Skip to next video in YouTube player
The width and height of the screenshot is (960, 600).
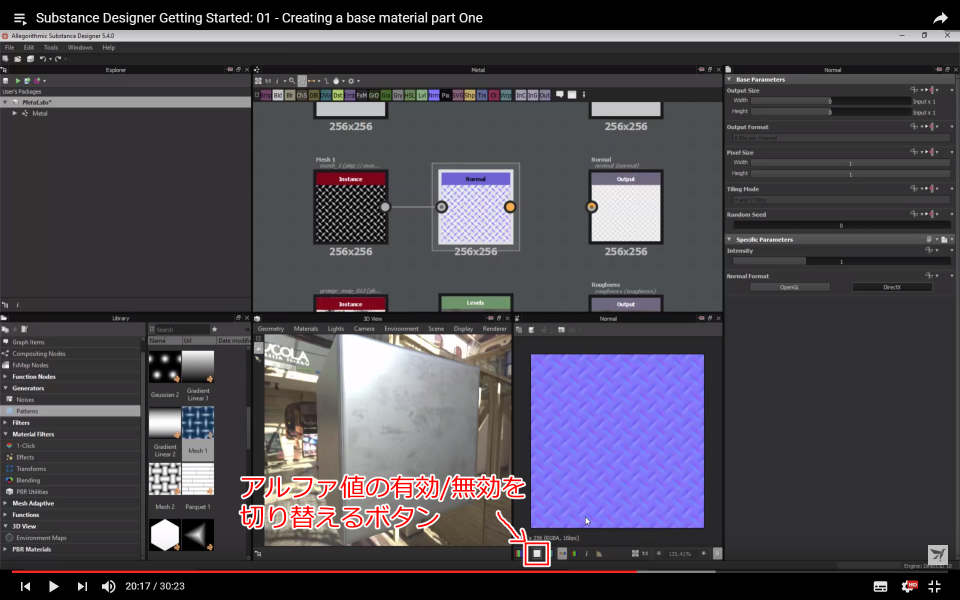pyautogui.click(x=82, y=587)
